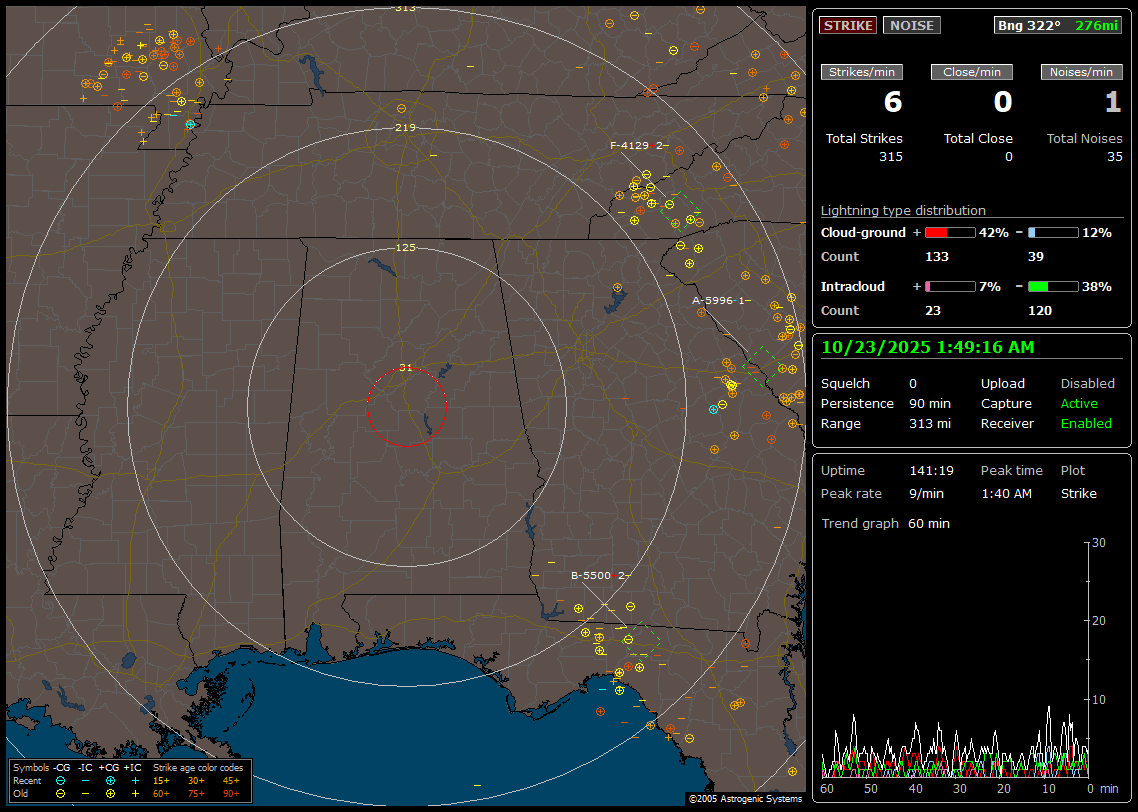Click the green date and time display
This screenshot has width=1138, height=812.
coord(928,347)
